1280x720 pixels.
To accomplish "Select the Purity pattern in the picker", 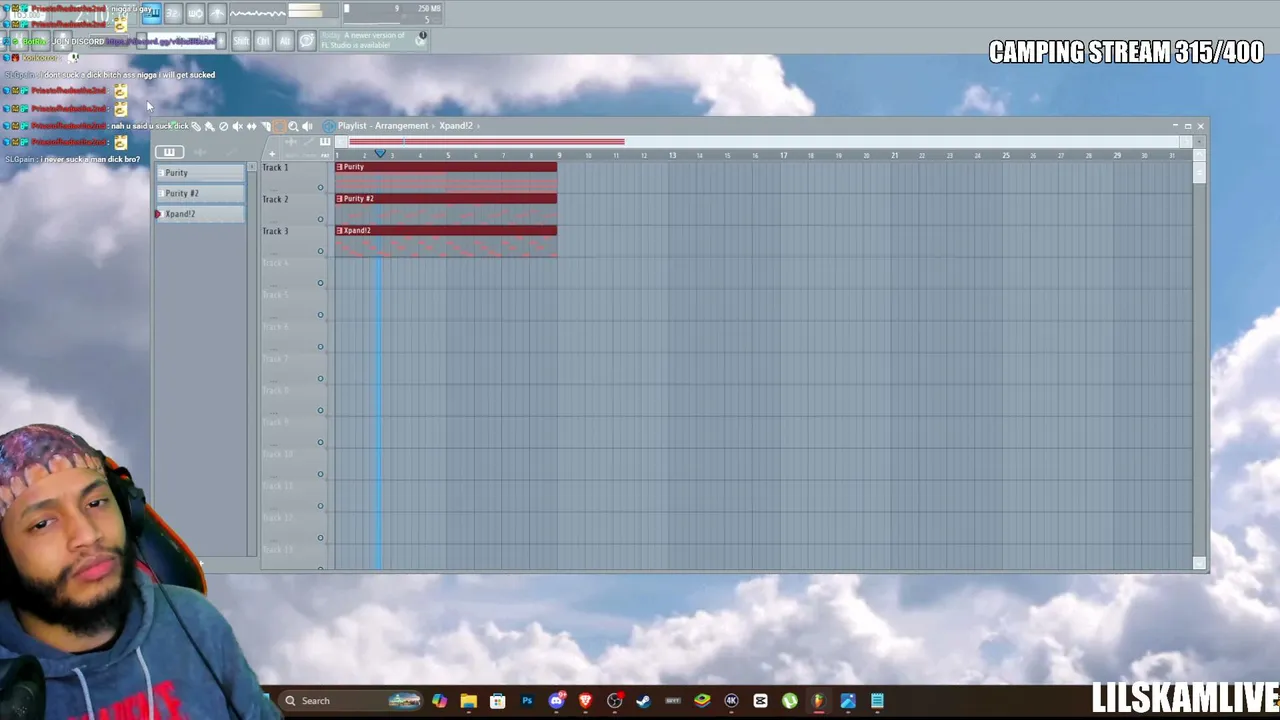I will tap(200, 173).
